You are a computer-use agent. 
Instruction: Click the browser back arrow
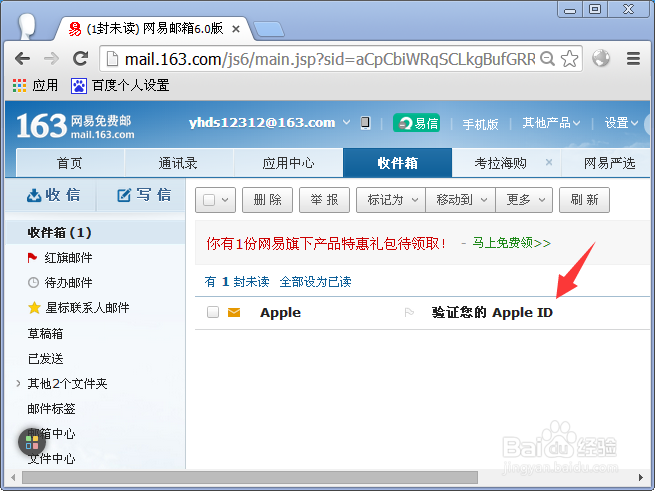pos(22,59)
